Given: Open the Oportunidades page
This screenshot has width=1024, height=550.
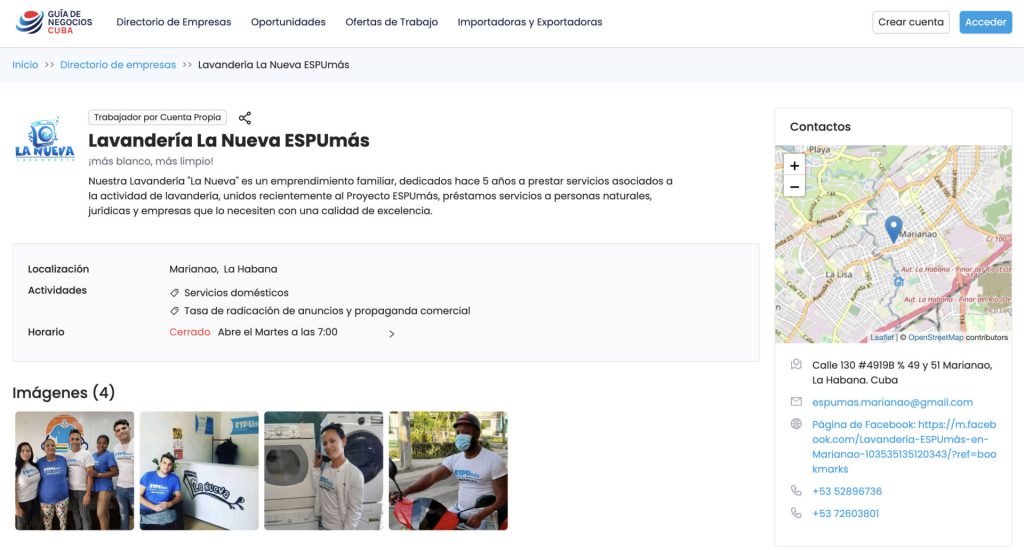Looking at the screenshot, I should point(288,22).
